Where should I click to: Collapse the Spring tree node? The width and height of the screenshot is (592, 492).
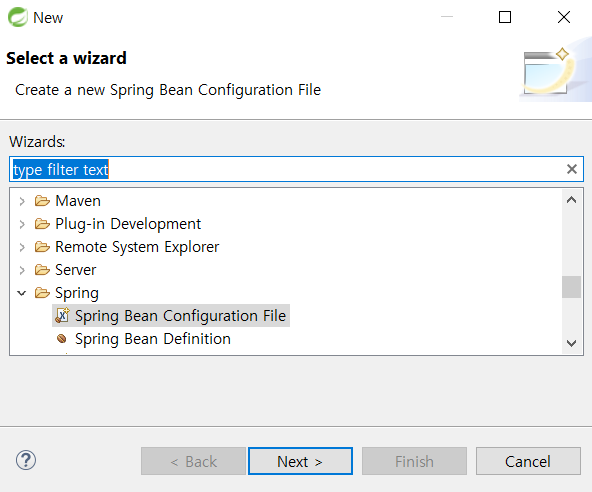coord(22,293)
